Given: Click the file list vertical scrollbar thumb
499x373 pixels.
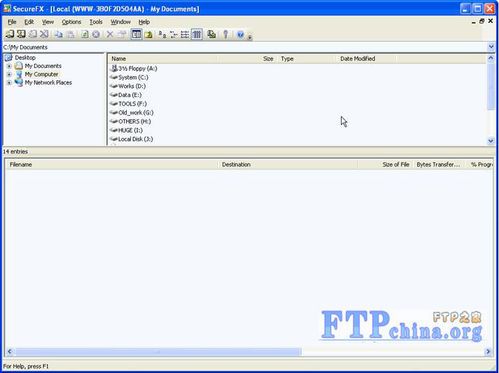Looking at the screenshot, I should click(x=491, y=86).
